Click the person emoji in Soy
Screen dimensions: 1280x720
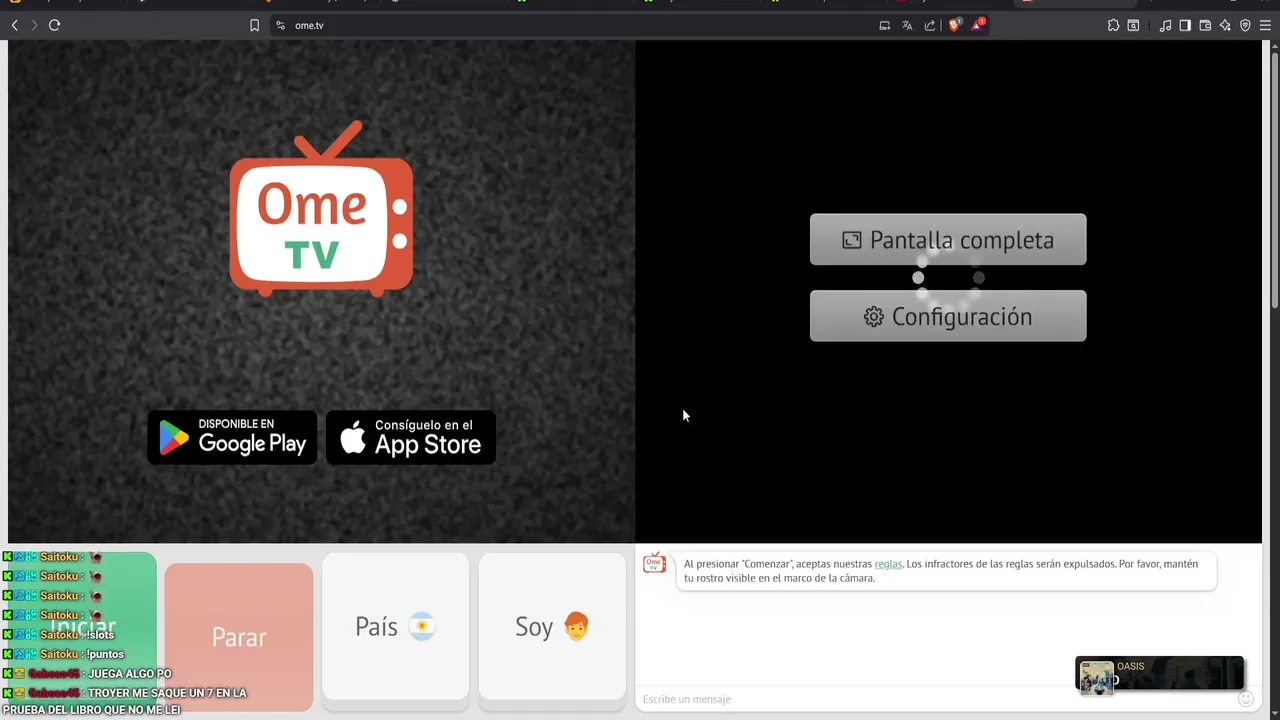coord(576,627)
